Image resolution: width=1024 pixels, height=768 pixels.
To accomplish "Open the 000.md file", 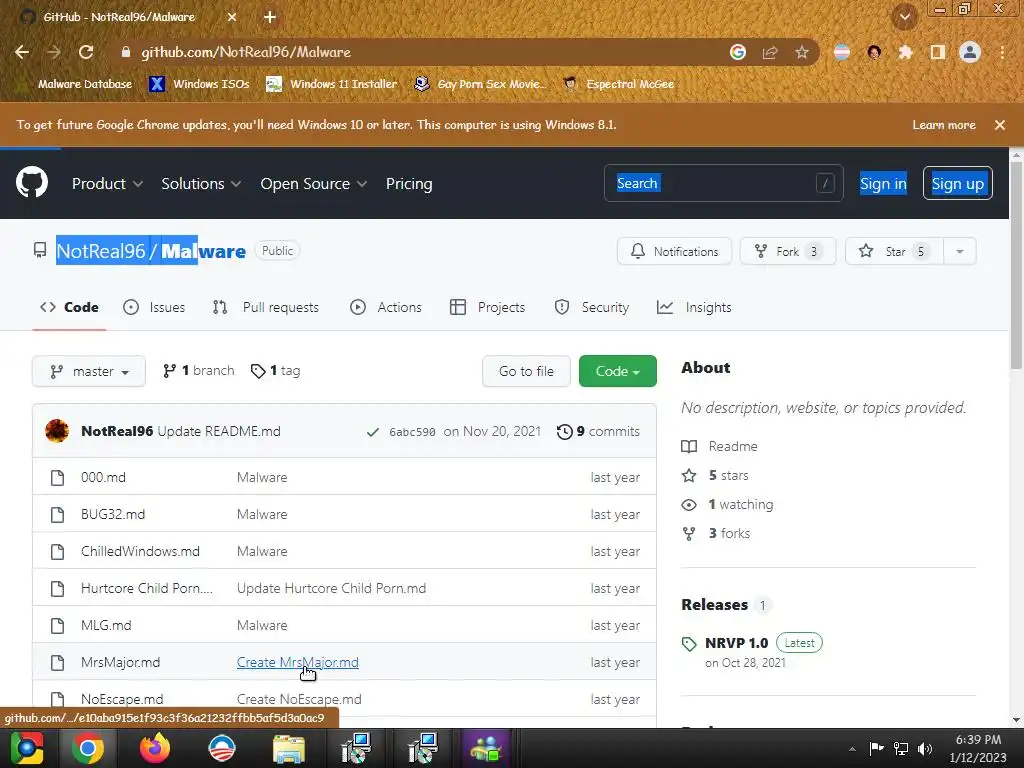I will 103,477.
